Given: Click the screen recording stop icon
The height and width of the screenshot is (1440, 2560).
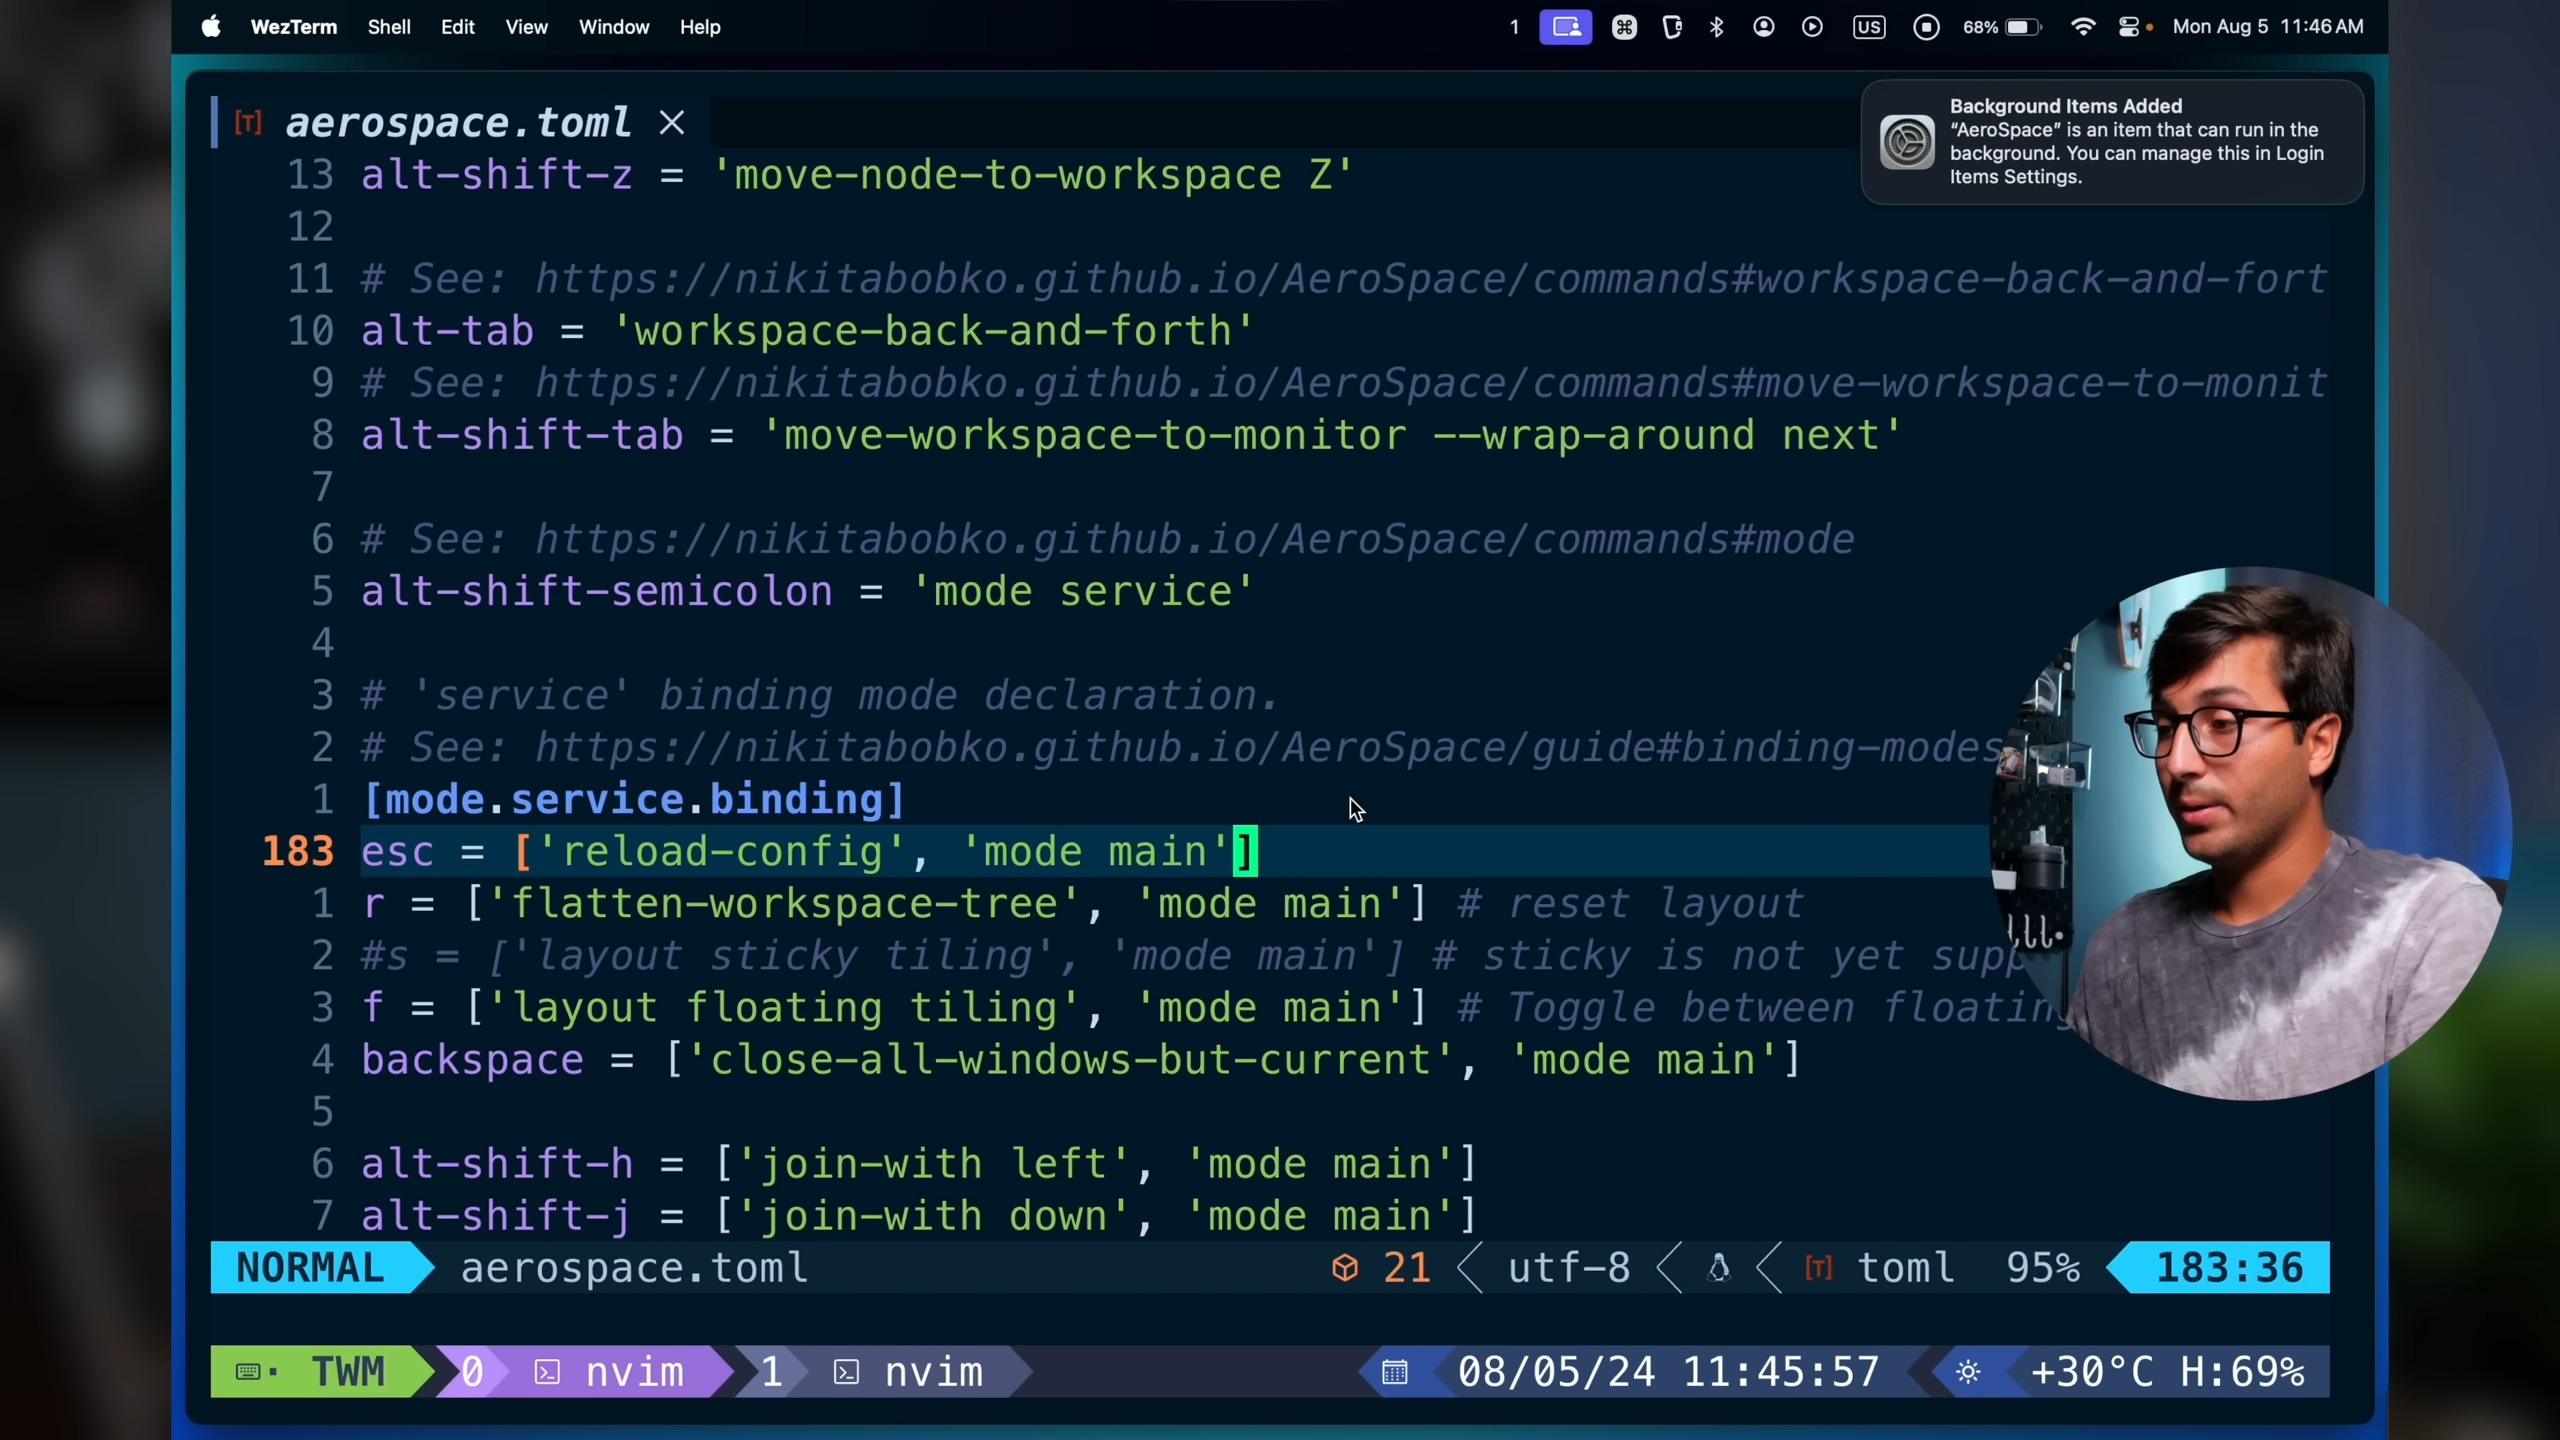Looking at the screenshot, I should click(x=1926, y=27).
